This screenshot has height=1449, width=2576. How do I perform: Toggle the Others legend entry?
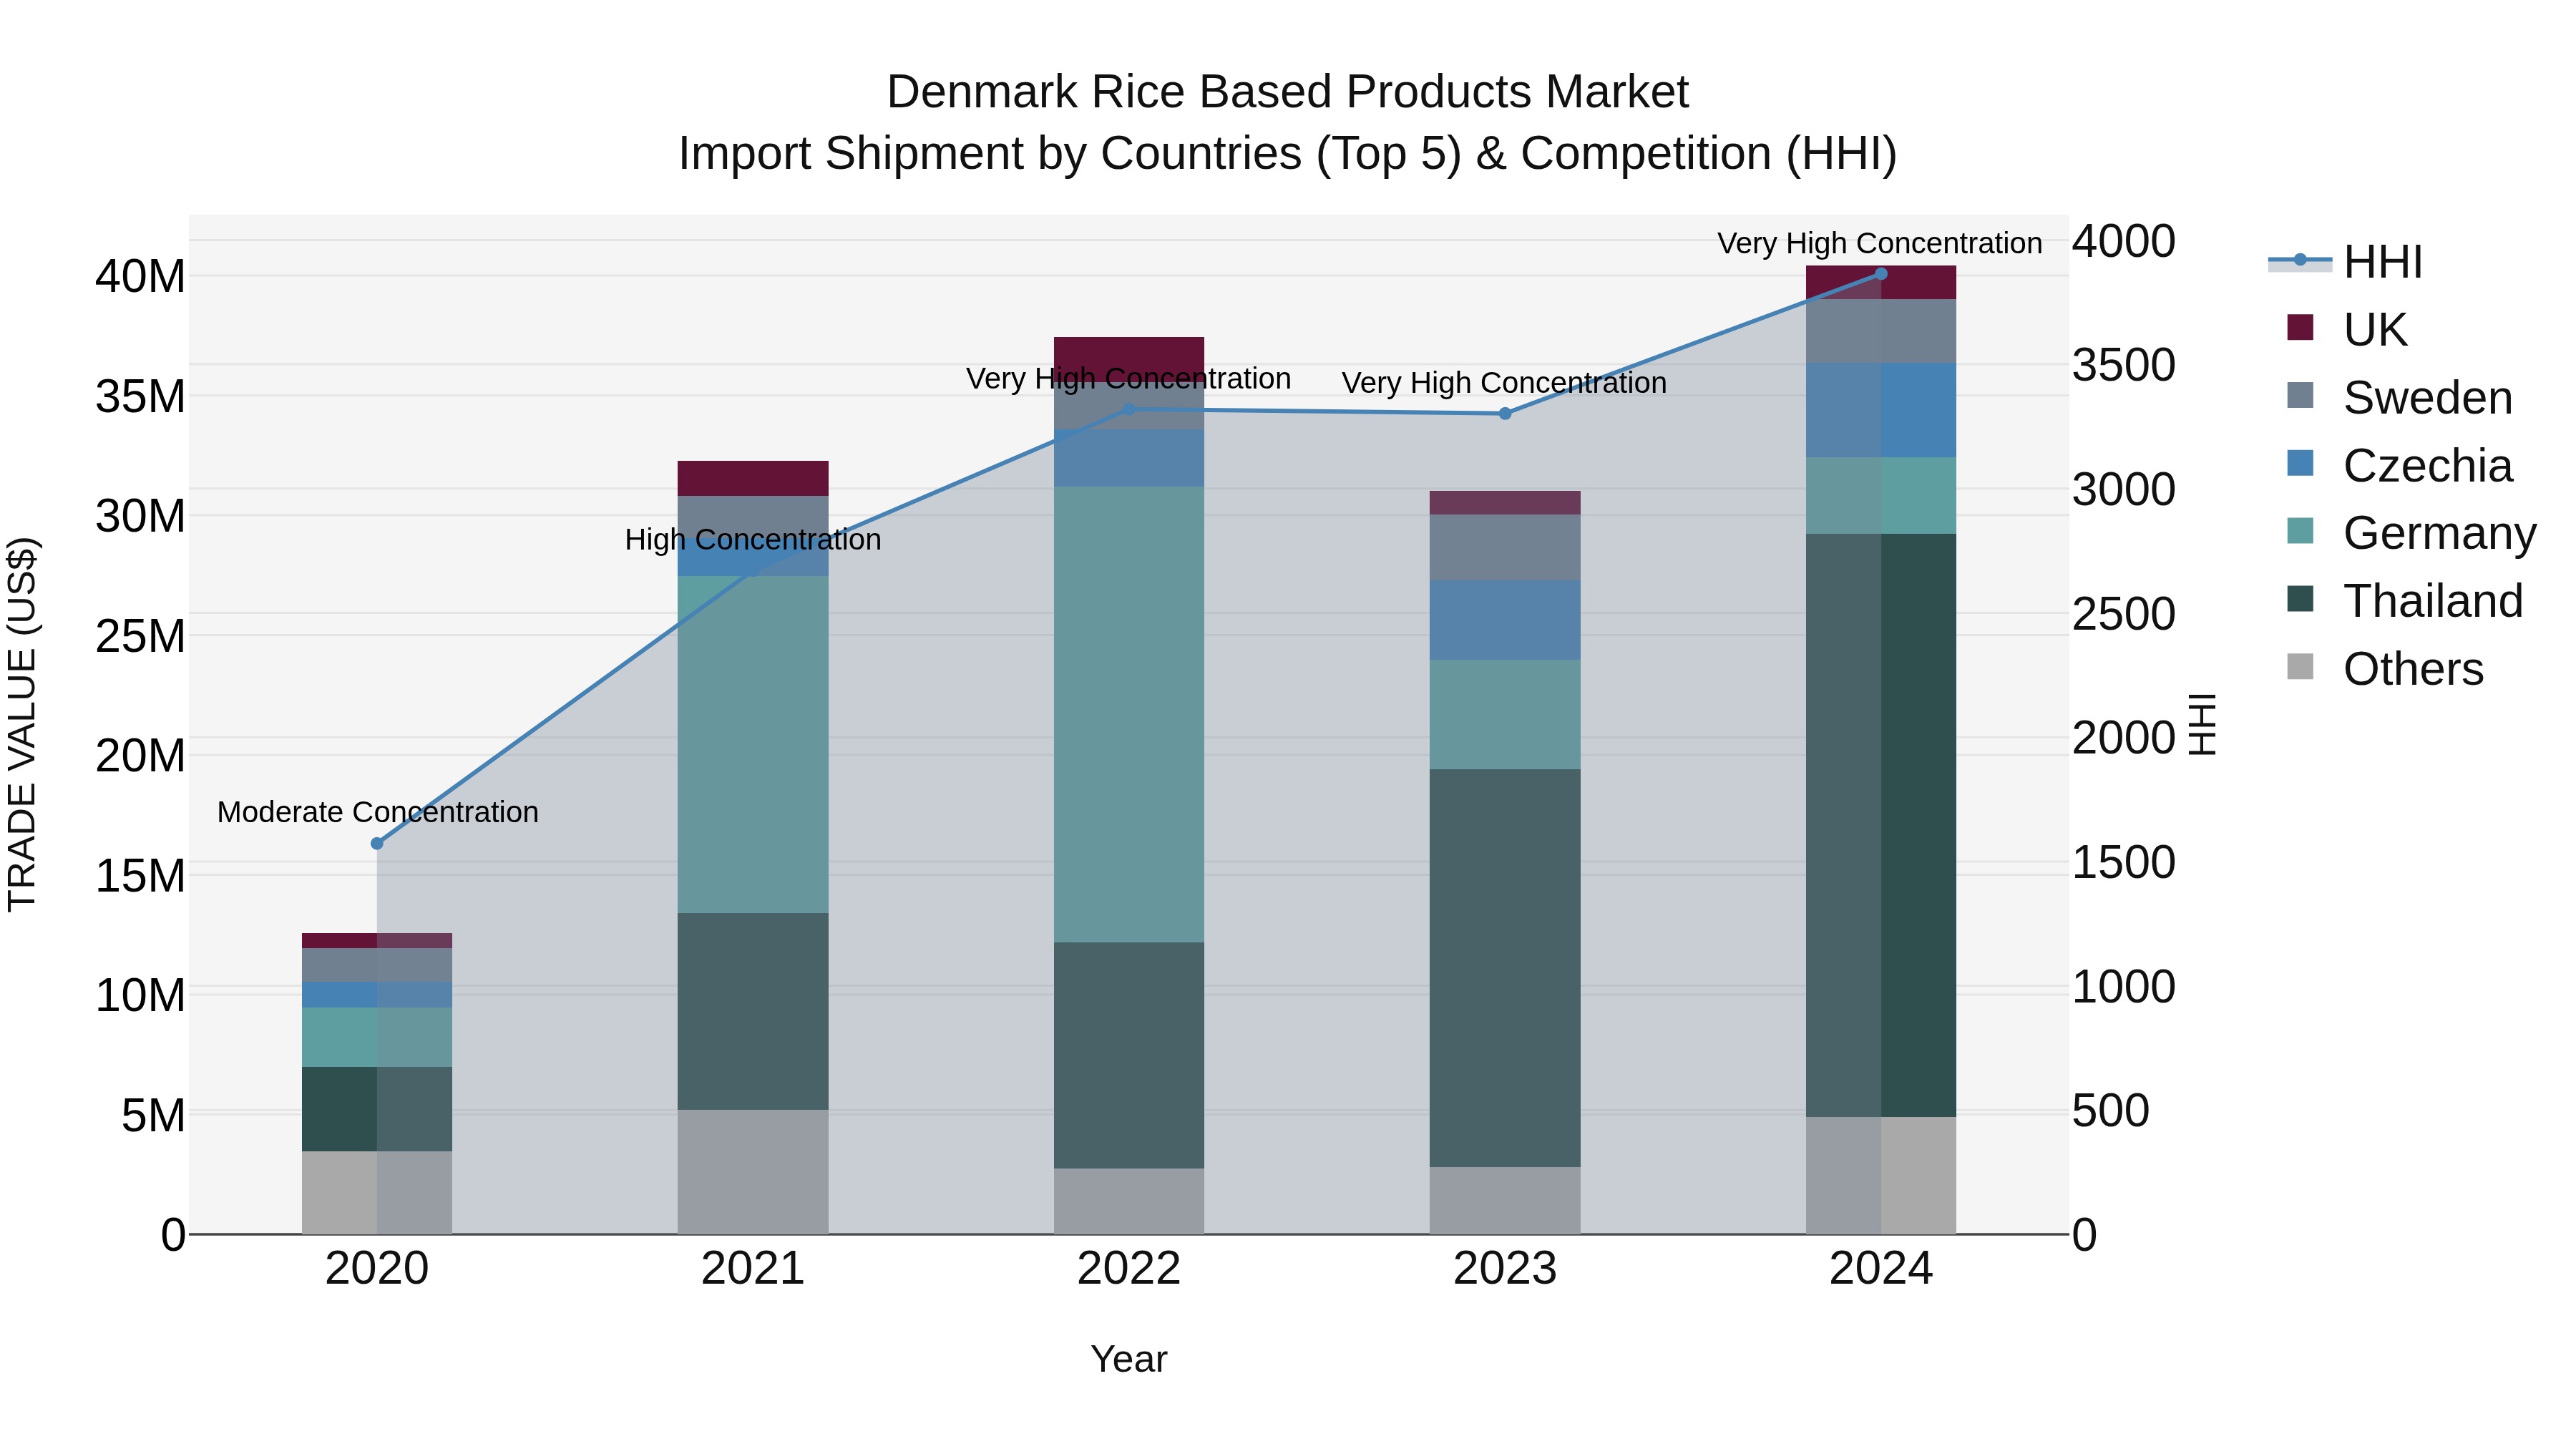2385,668
